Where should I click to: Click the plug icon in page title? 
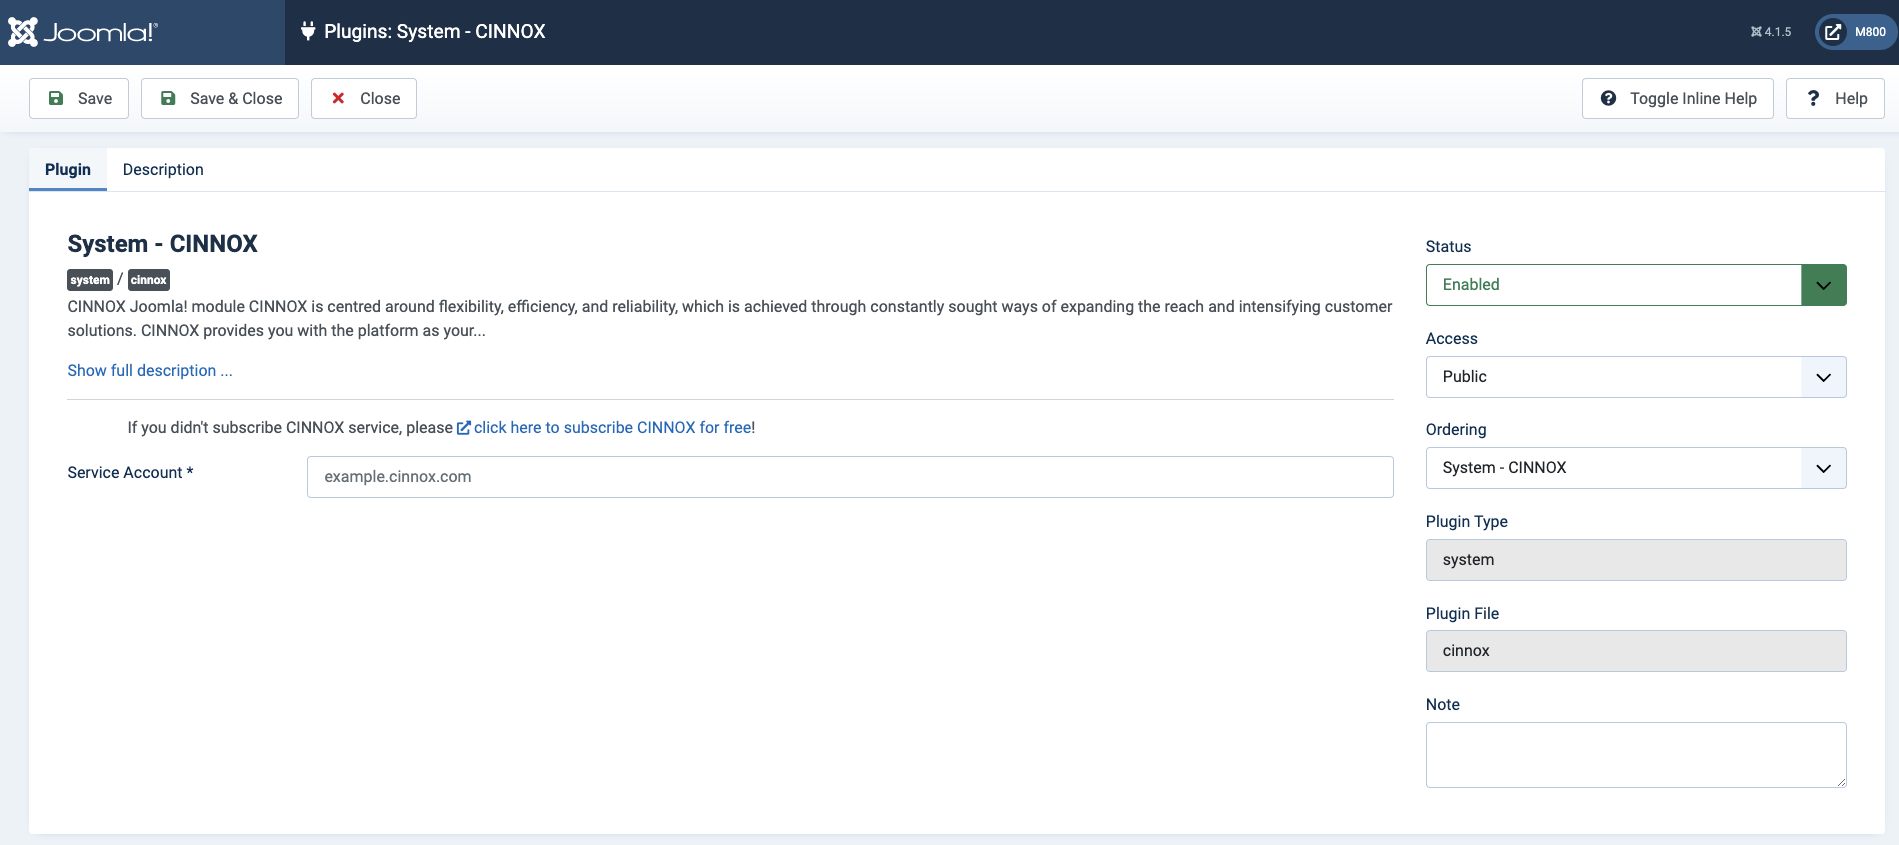pos(308,31)
